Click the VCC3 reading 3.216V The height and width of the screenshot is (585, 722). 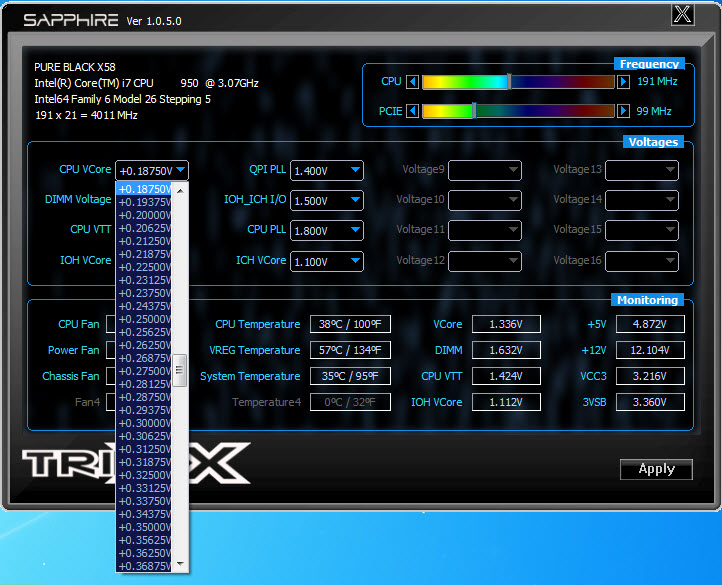coord(650,376)
